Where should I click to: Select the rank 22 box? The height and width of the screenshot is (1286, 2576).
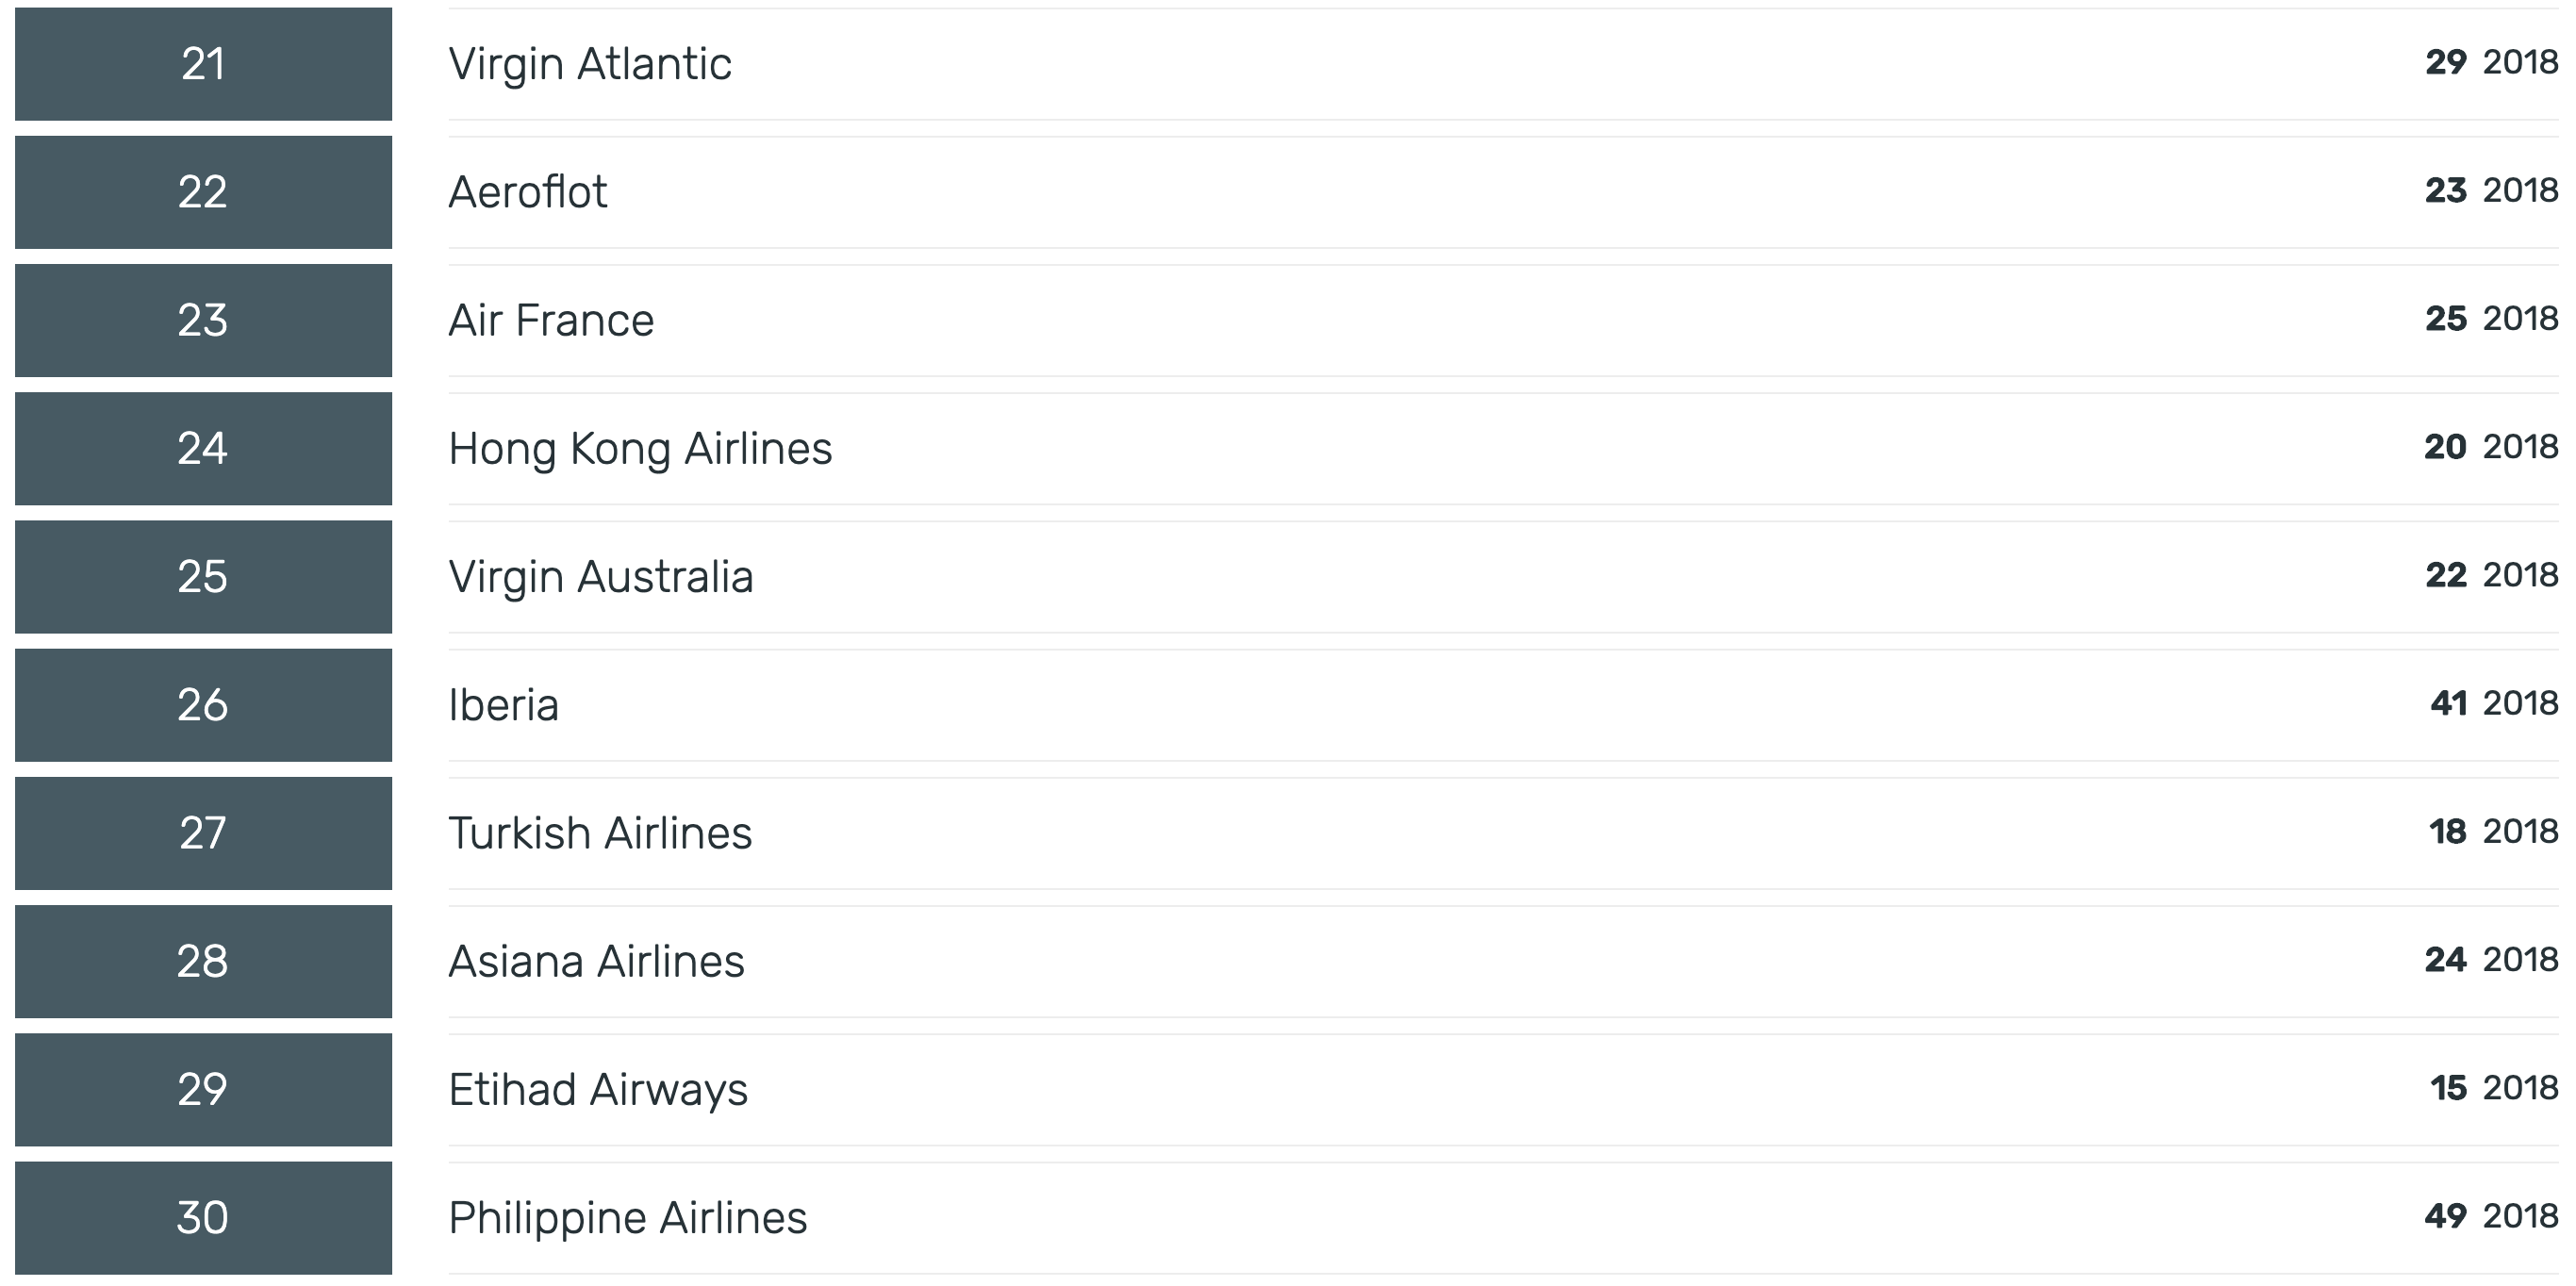(203, 192)
